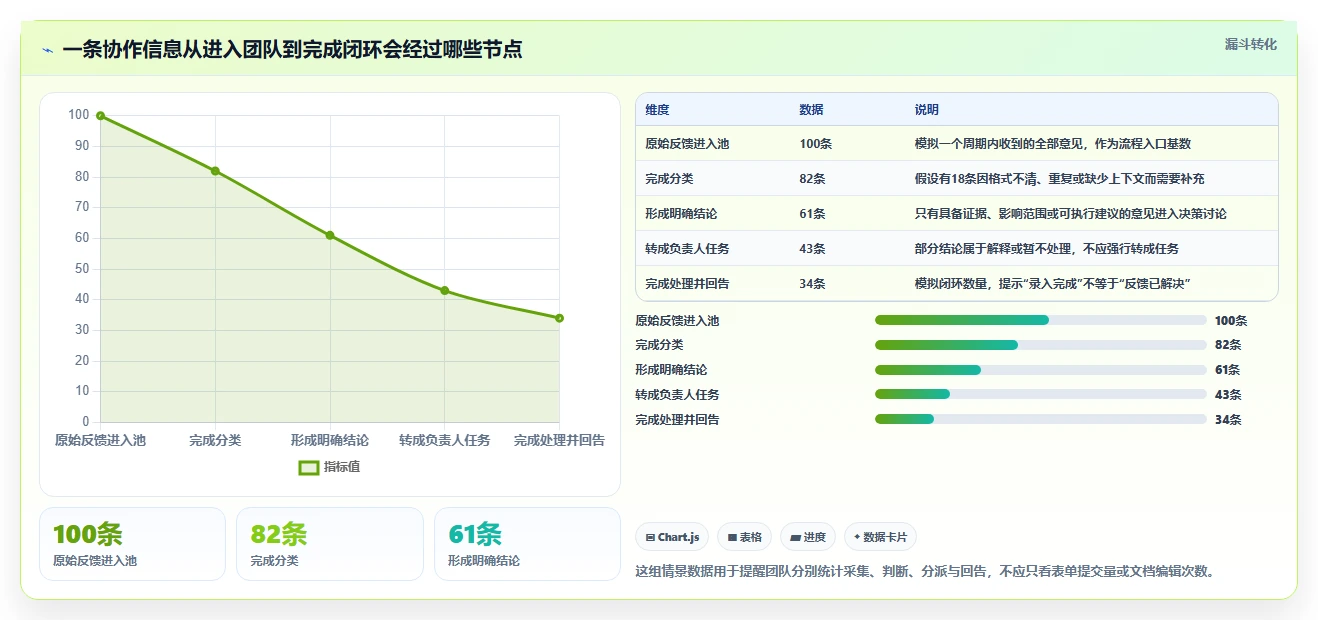Open the 100条 原始反馈进入池 stat card

click(x=132, y=544)
